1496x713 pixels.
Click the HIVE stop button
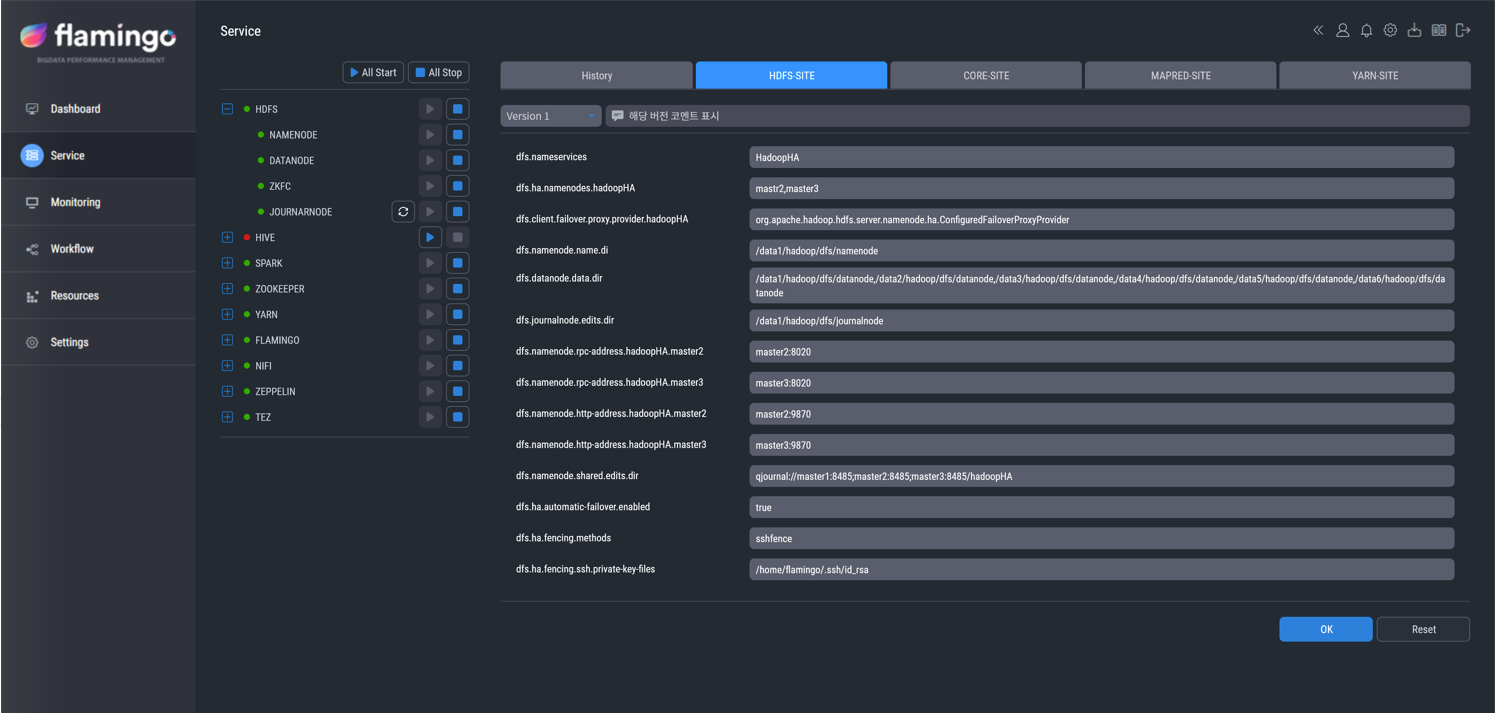tap(457, 237)
